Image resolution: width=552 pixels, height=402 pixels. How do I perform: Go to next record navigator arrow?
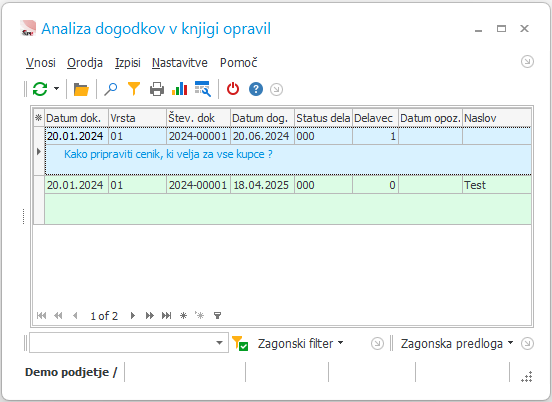pos(133,315)
